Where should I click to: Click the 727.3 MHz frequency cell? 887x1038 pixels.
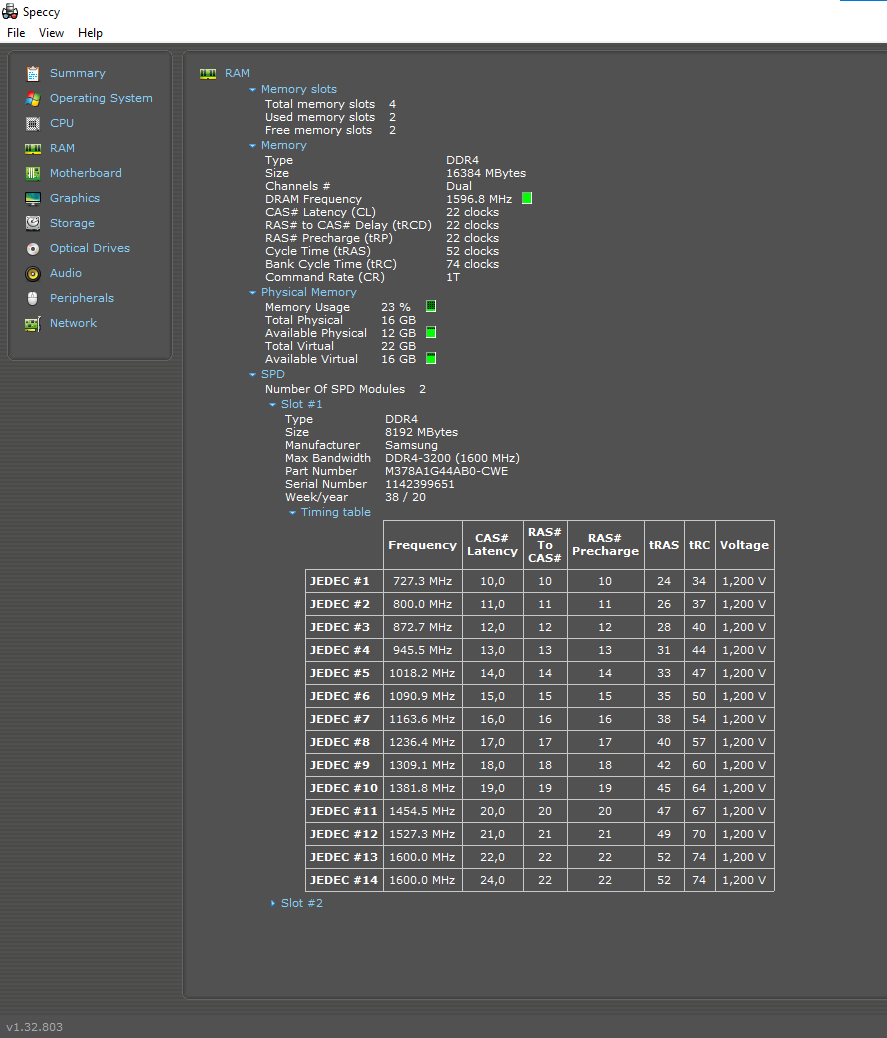pos(422,581)
